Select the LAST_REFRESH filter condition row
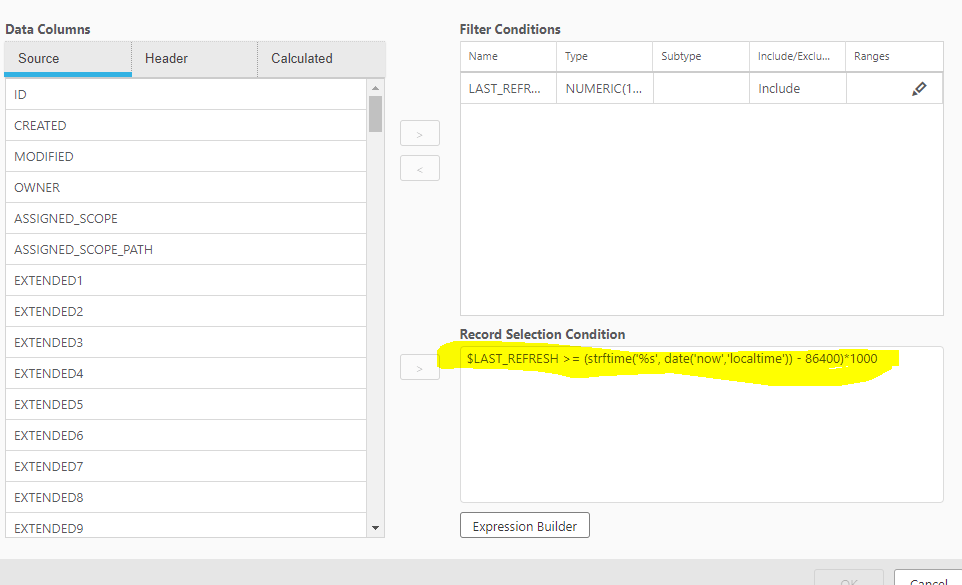 pyautogui.click(x=507, y=89)
